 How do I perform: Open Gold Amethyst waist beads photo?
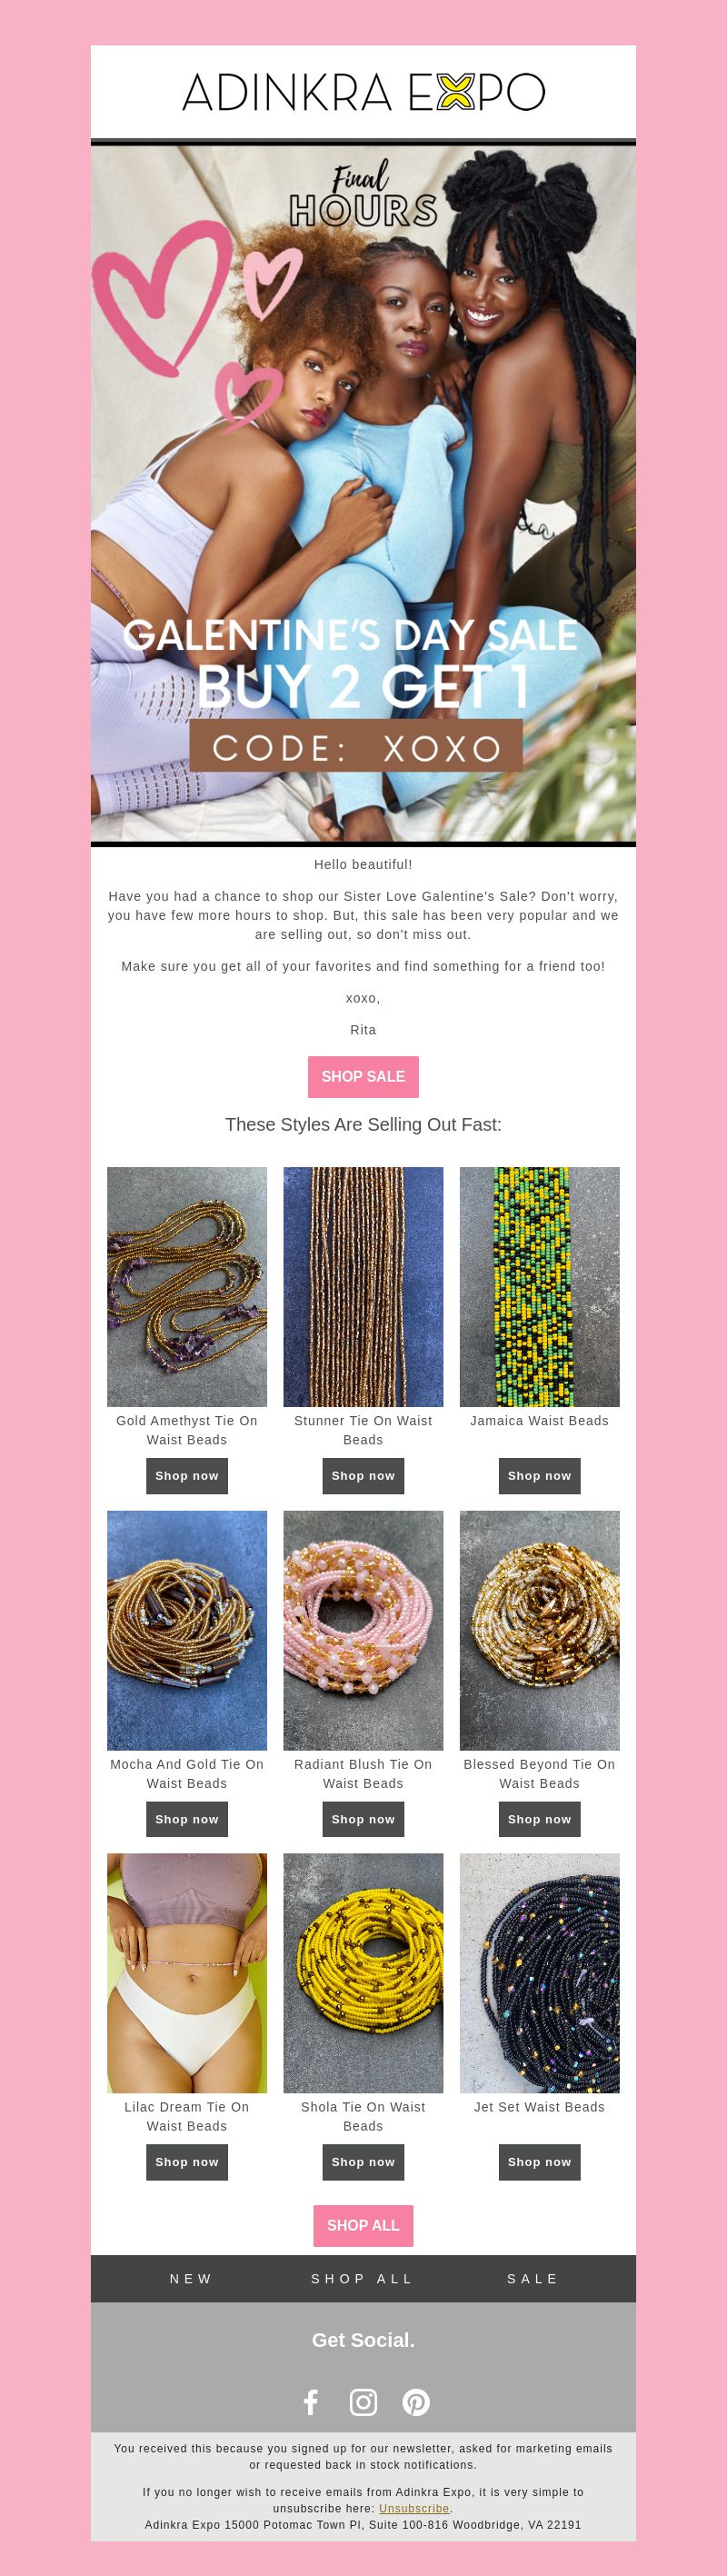tap(187, 1287)
